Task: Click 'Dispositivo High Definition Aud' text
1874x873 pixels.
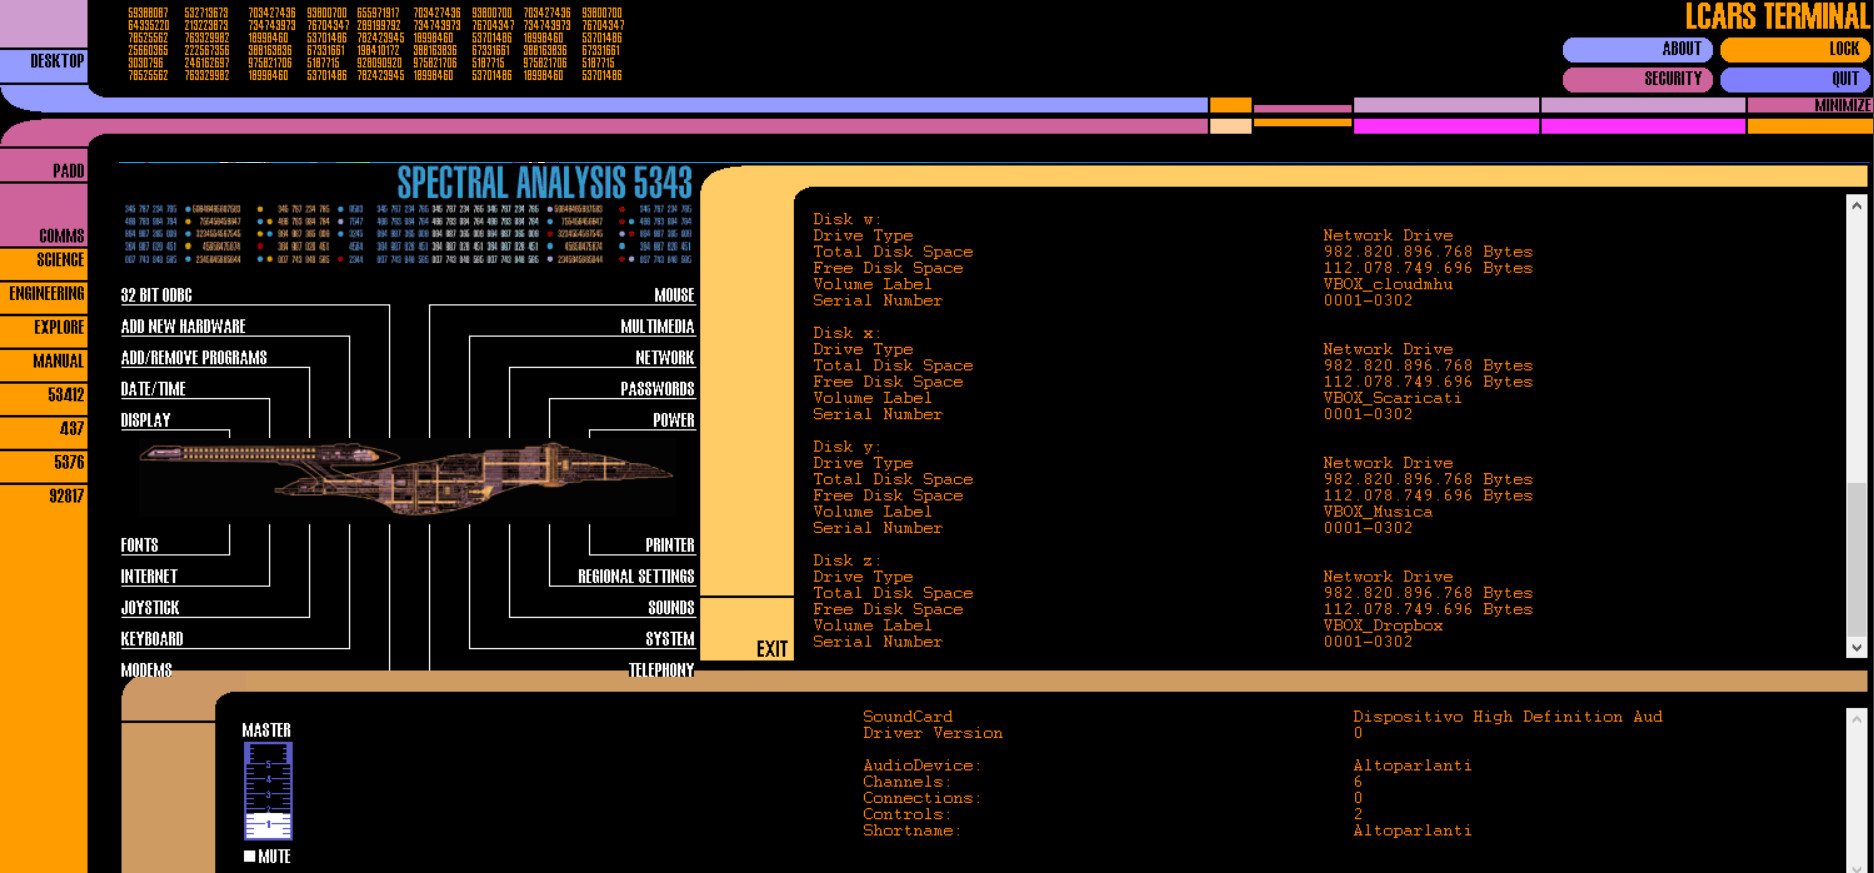Action: point(1508,717)
